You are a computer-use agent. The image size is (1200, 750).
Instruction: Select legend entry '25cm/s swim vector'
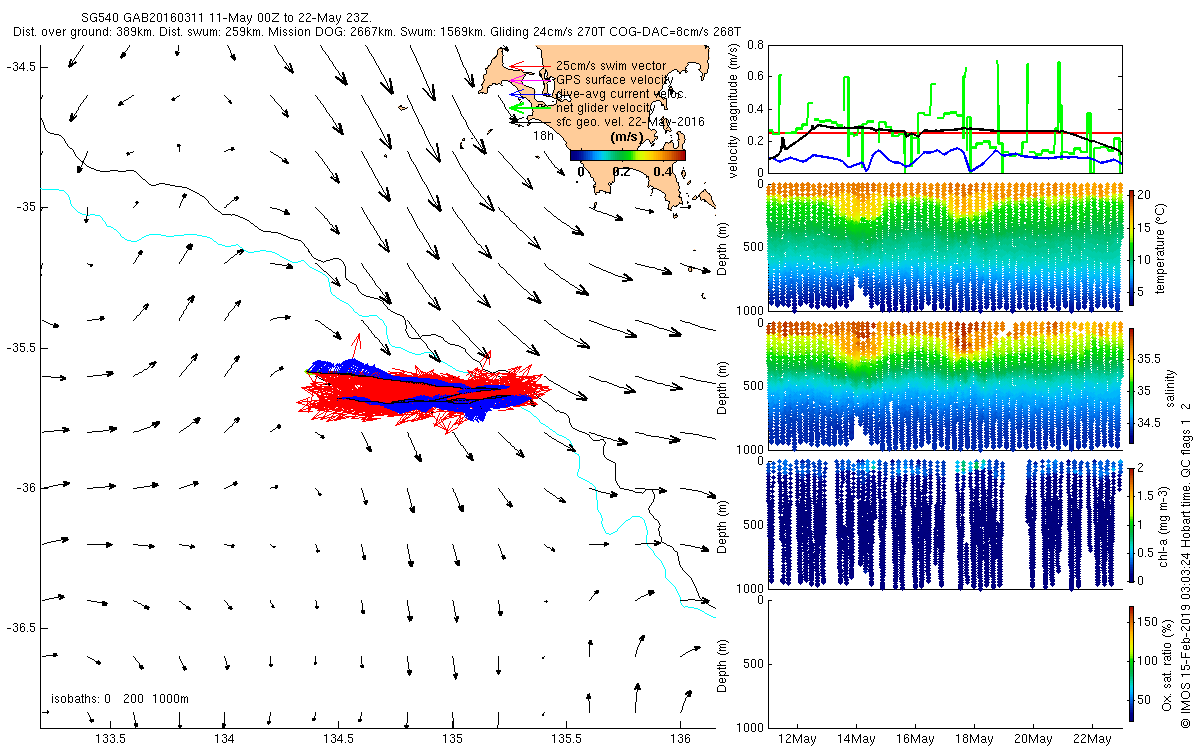pyautogui.click(x=609, y=67)
